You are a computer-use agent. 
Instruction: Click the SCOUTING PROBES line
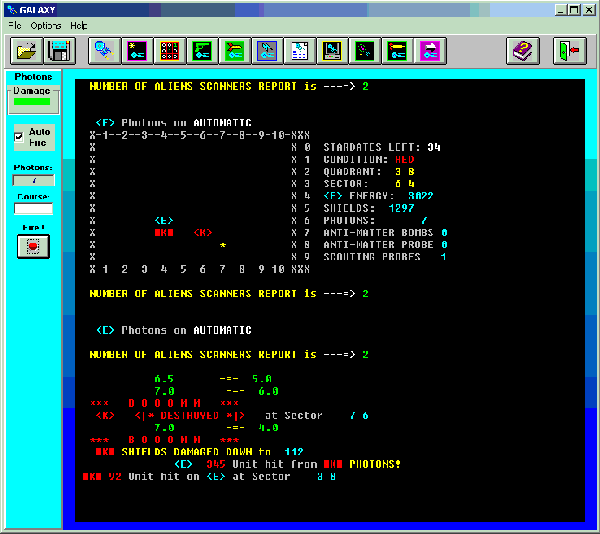[x=385, y=257]
